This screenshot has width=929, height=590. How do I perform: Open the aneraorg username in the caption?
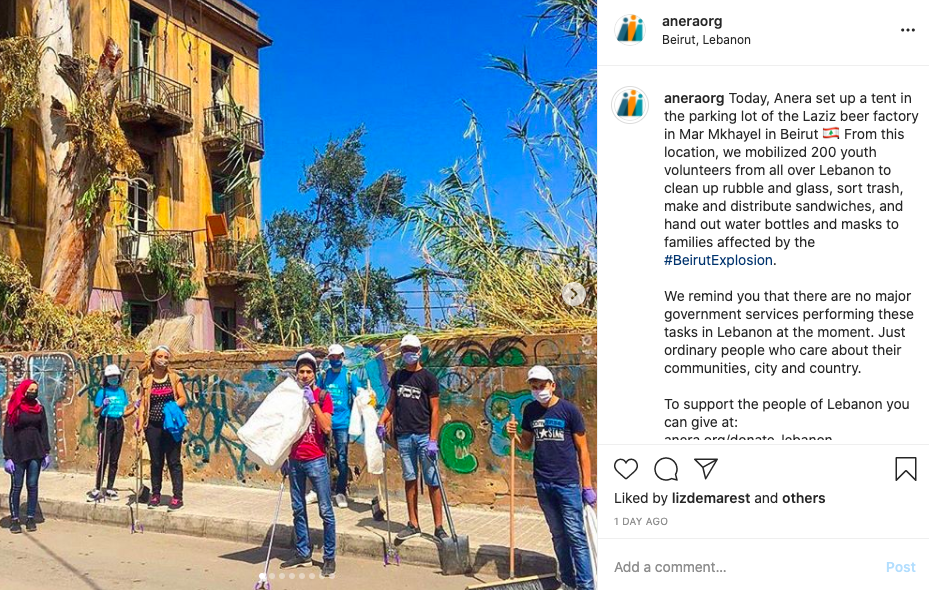click(x=694, y=98)
